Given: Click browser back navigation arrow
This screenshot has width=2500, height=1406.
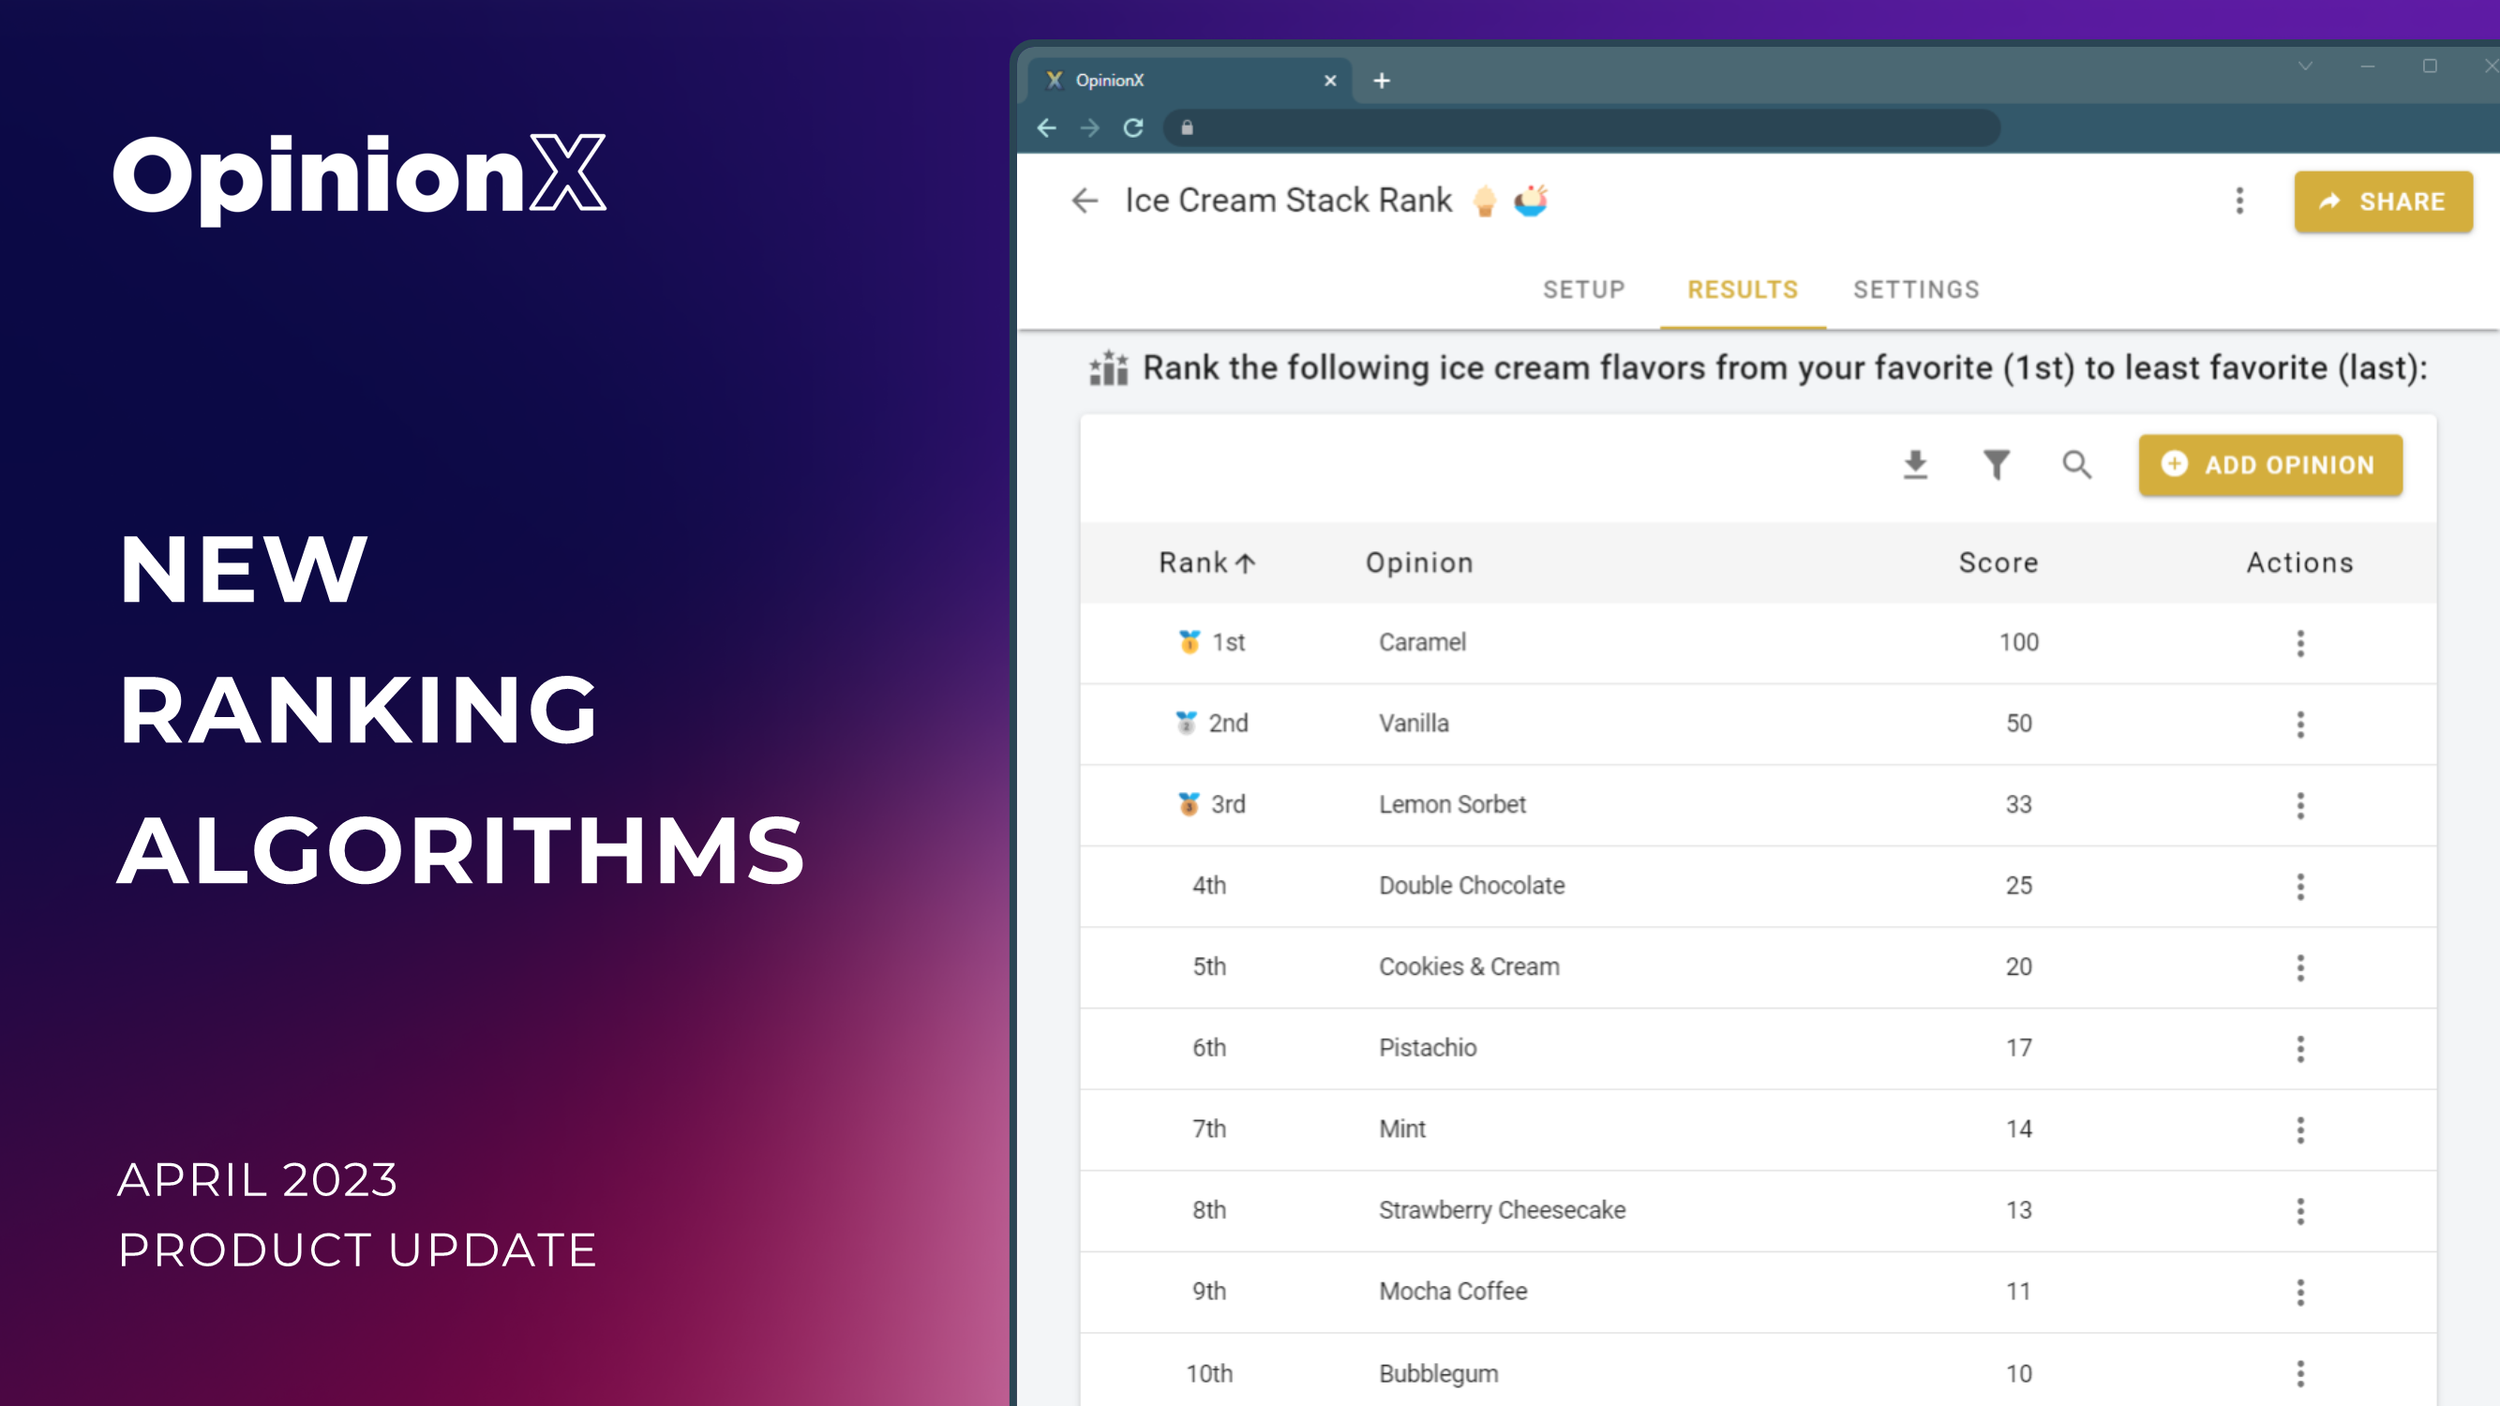Looking at the screenshot, I should [1047, 128].
